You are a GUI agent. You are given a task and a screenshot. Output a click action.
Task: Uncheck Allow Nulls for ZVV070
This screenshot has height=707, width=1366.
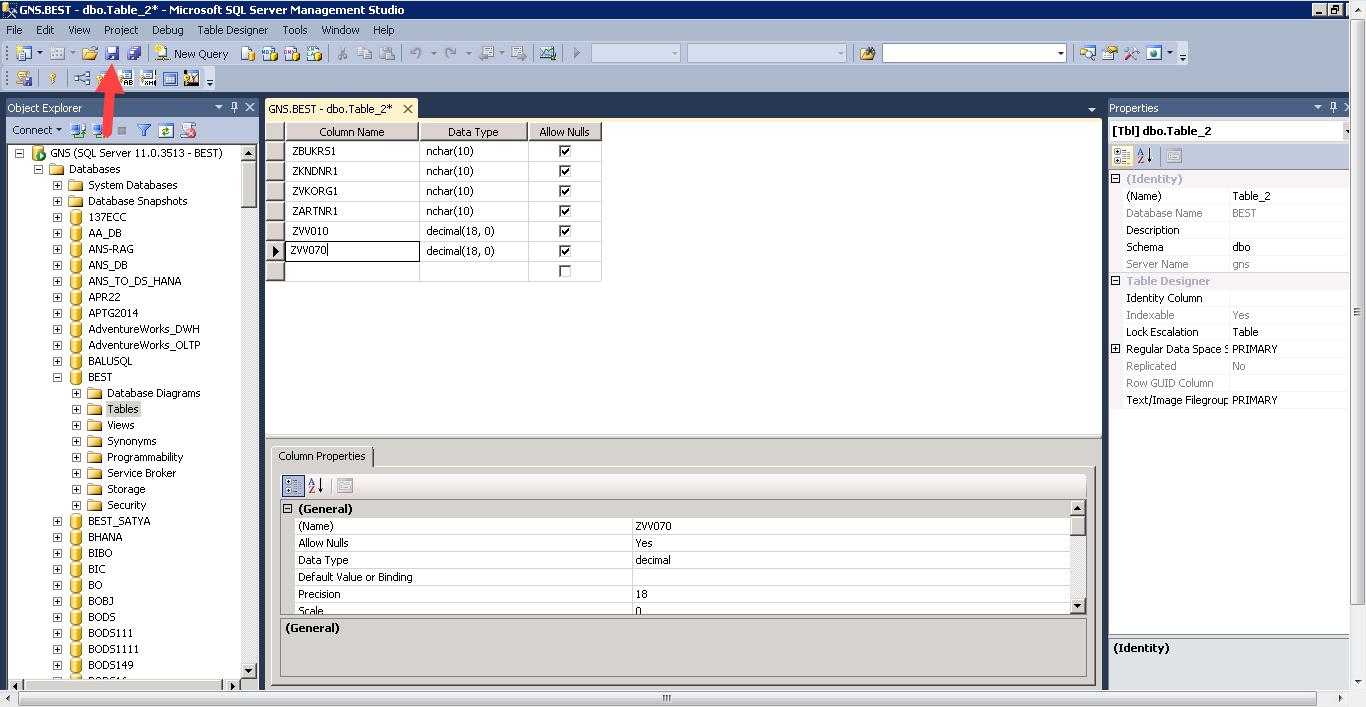tap(565, 251)
